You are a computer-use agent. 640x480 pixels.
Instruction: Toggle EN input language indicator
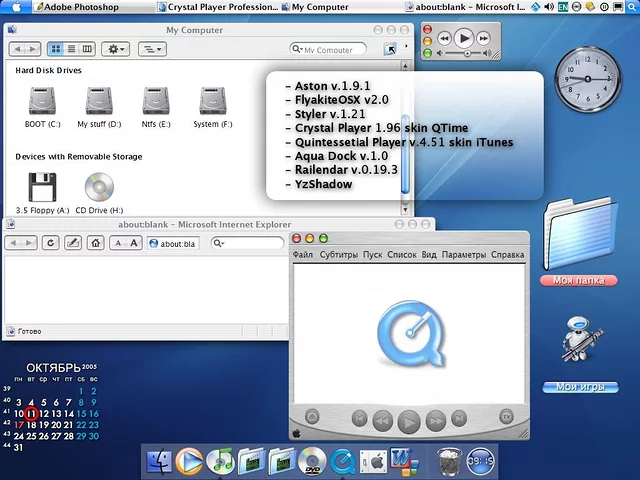tap(563, 7)
